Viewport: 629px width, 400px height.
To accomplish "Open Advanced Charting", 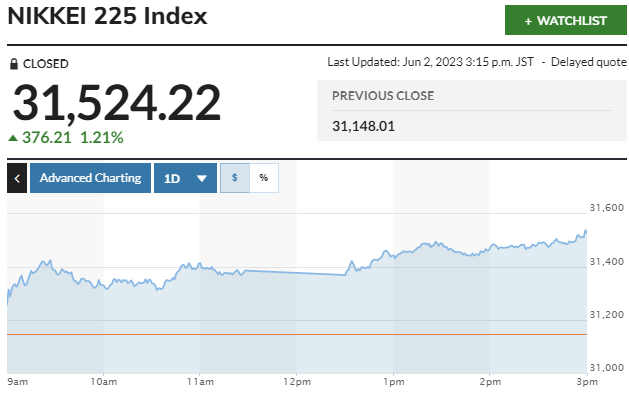I will click(x=90, y=178).
